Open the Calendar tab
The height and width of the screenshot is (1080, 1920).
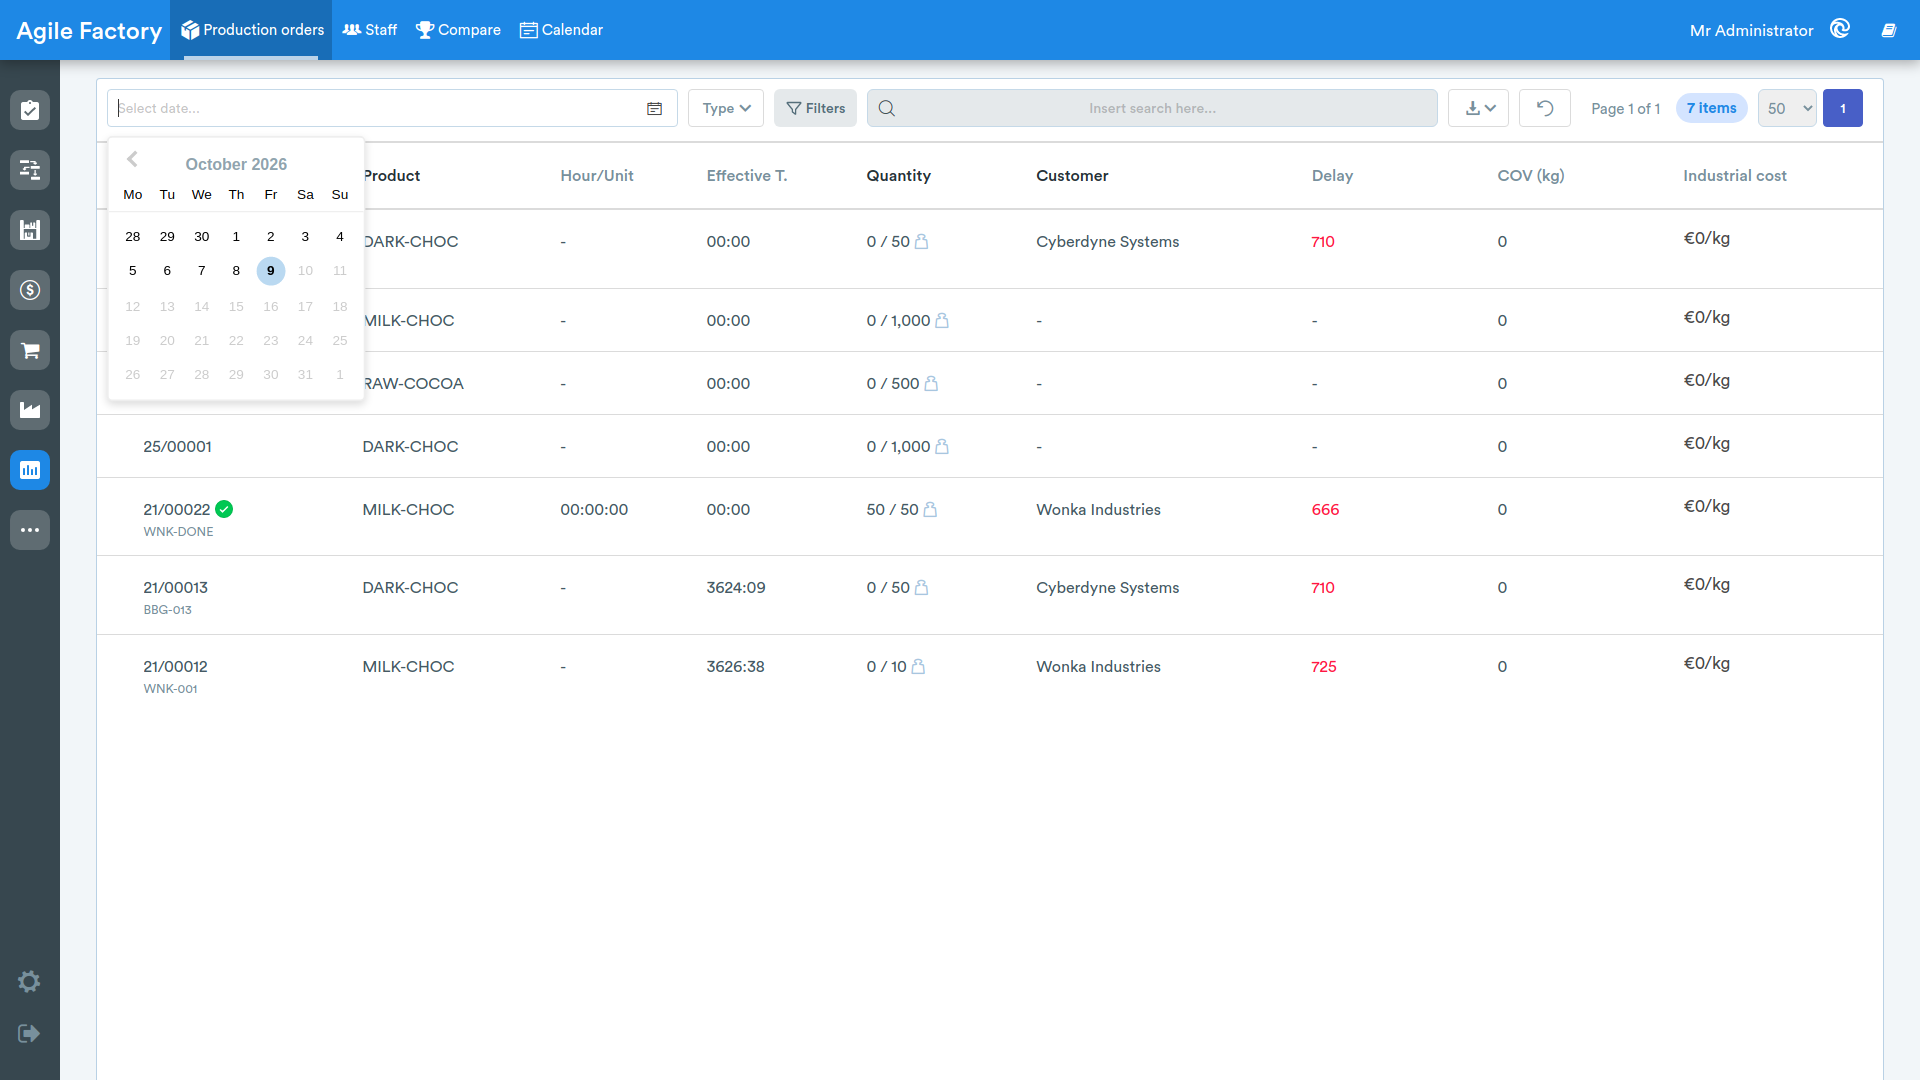pos(561,30)
